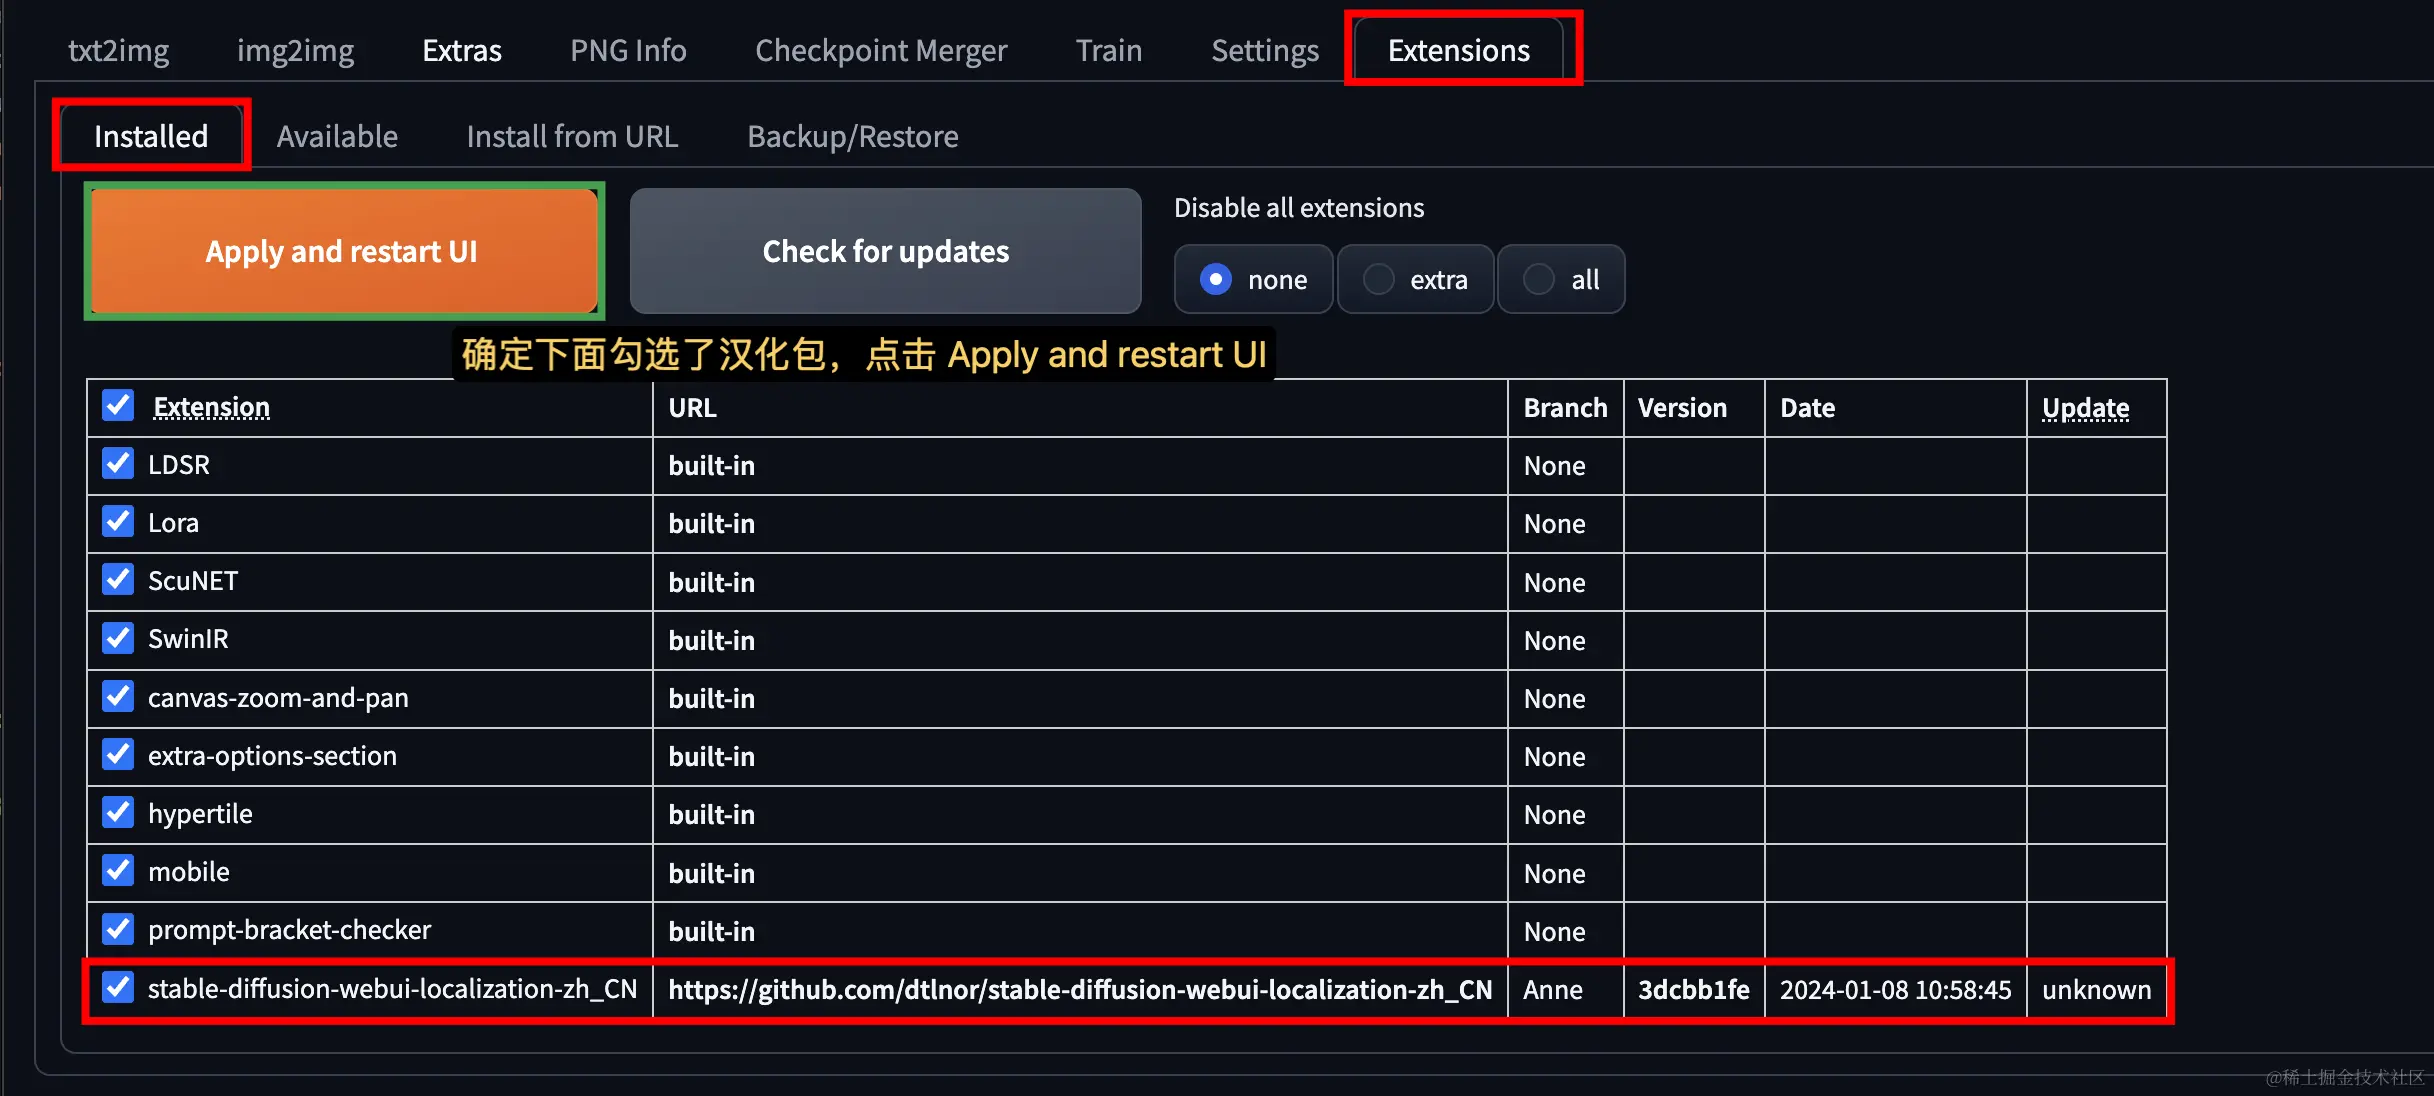Click Apply and restart UI button
The height and width of the screenshot is (1096, 2434).
pos(343,251)
